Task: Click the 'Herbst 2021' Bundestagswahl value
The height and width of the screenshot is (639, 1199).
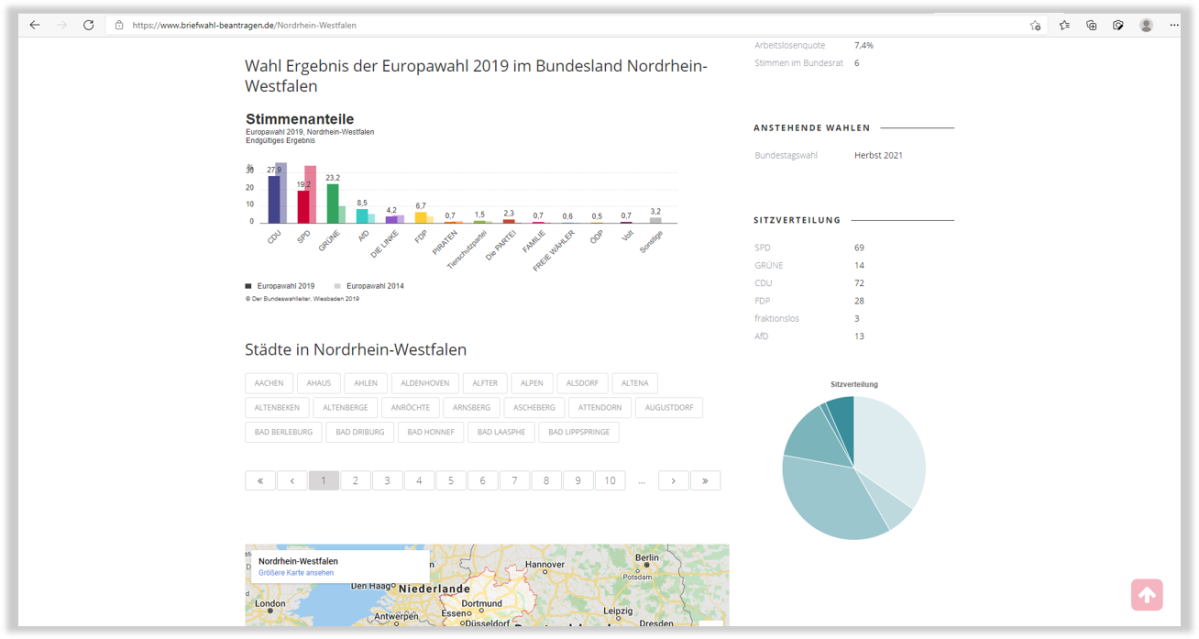Action: pyautogui.click(x=878, y=155)
